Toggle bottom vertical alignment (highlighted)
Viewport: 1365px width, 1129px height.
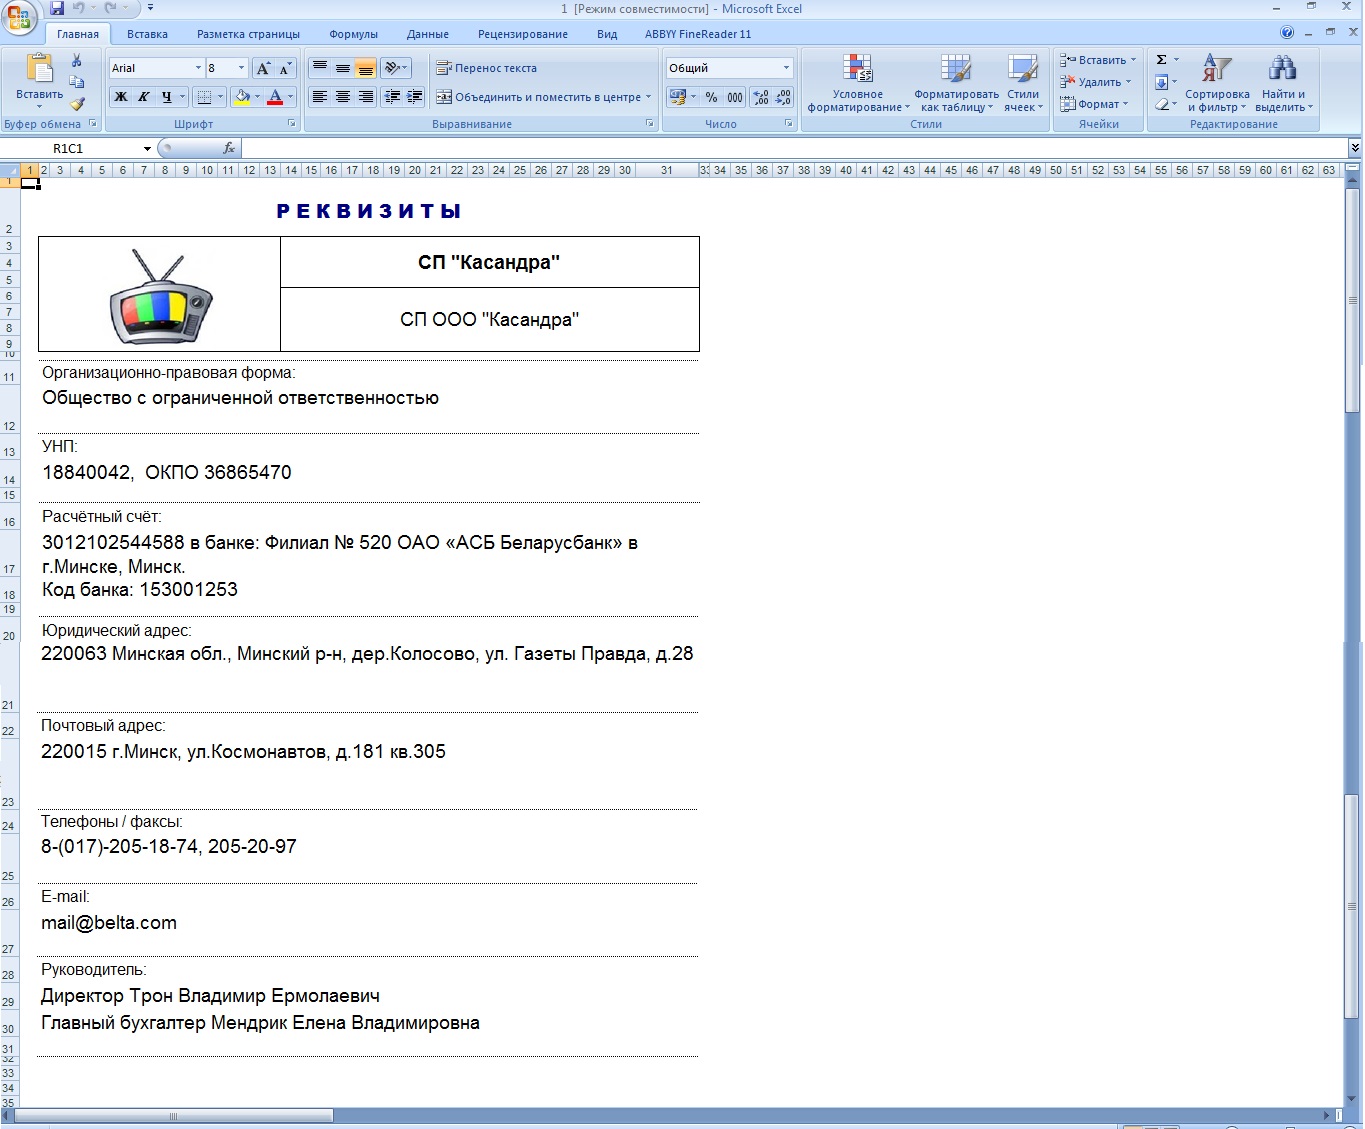click(366, 68)
